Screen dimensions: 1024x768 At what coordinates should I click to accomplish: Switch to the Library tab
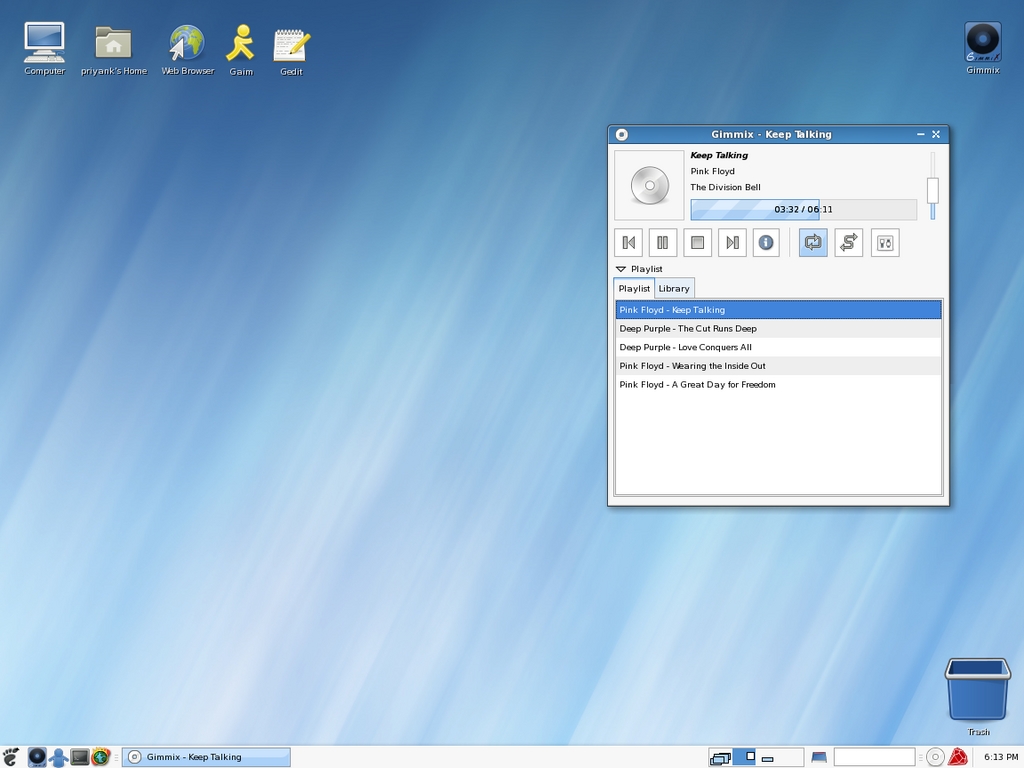pyautogui.click(x=674, y=289)
